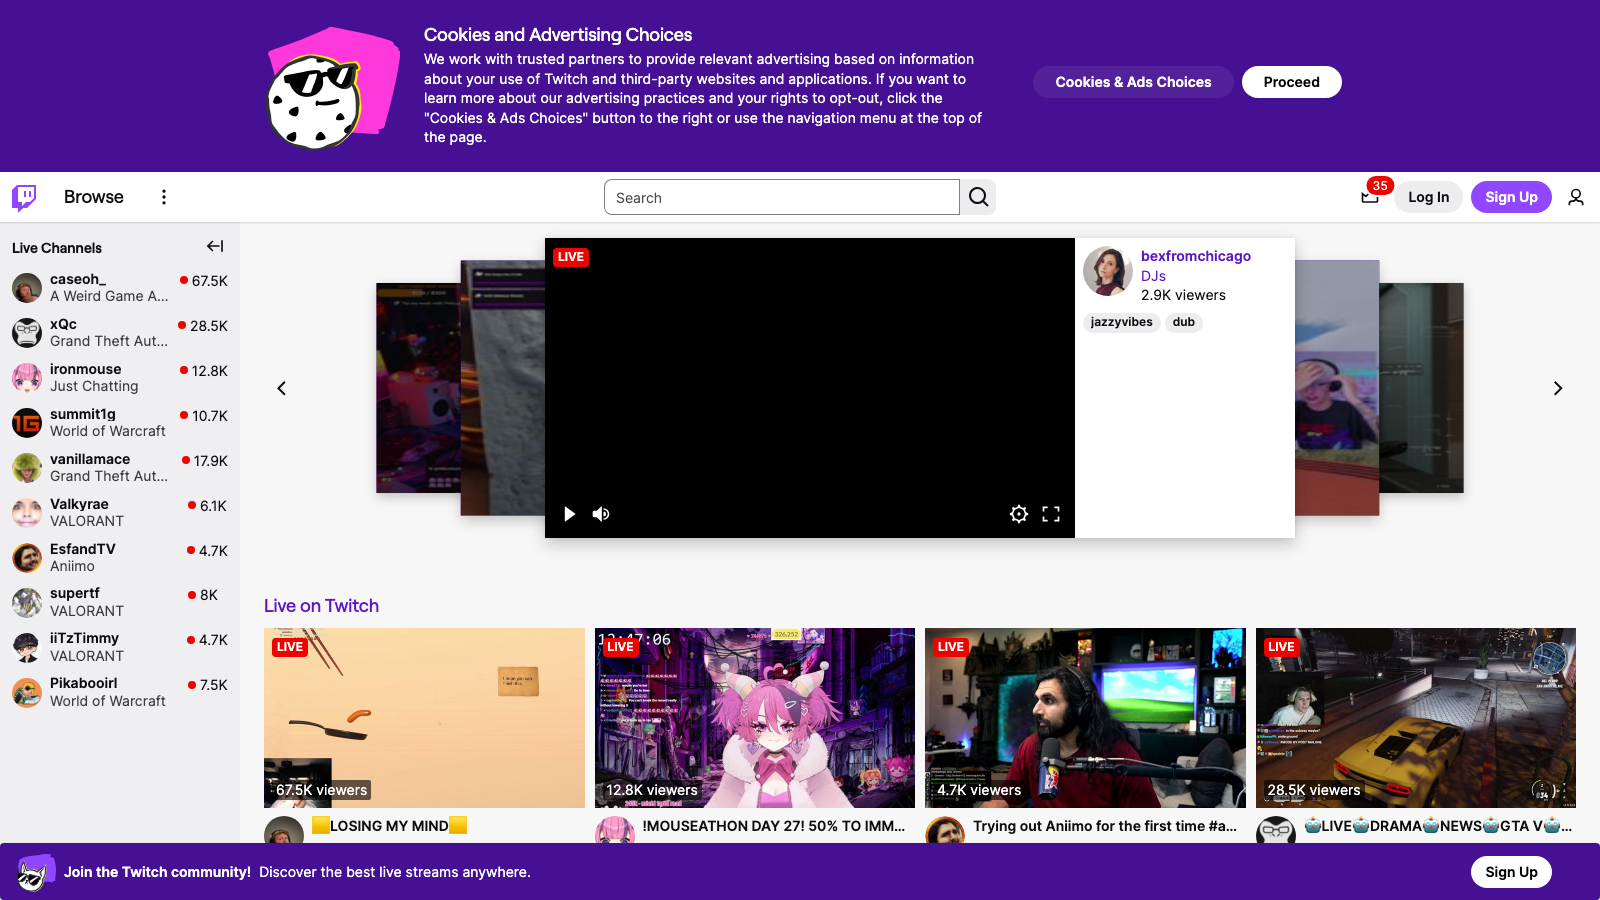This screenshot has width=1600, height=900.
Task: Click Proceed on cookie banner
Action: tap(1291, 82)
